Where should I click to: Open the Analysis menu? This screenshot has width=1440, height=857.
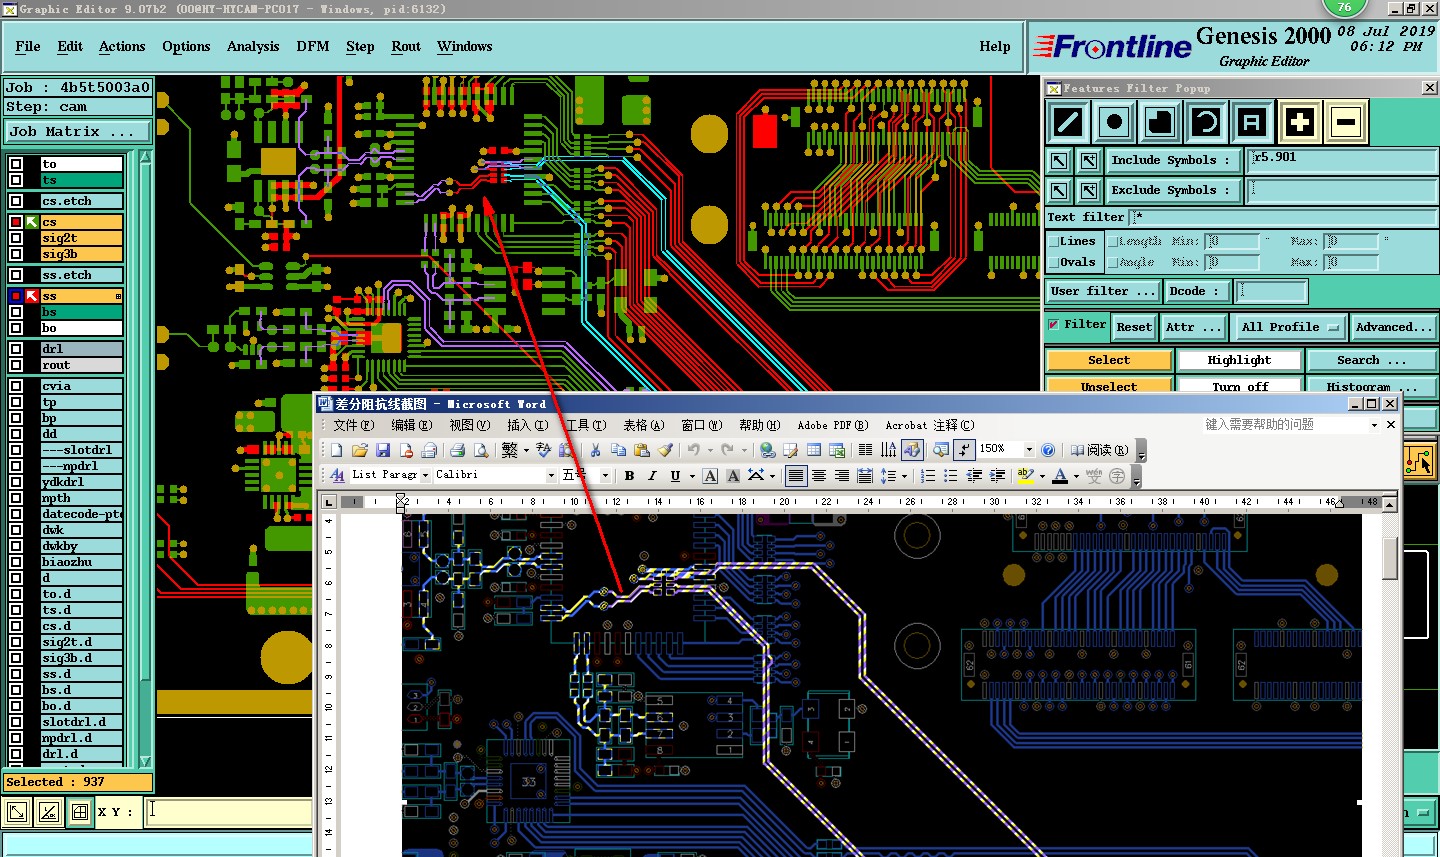[253, 47]
